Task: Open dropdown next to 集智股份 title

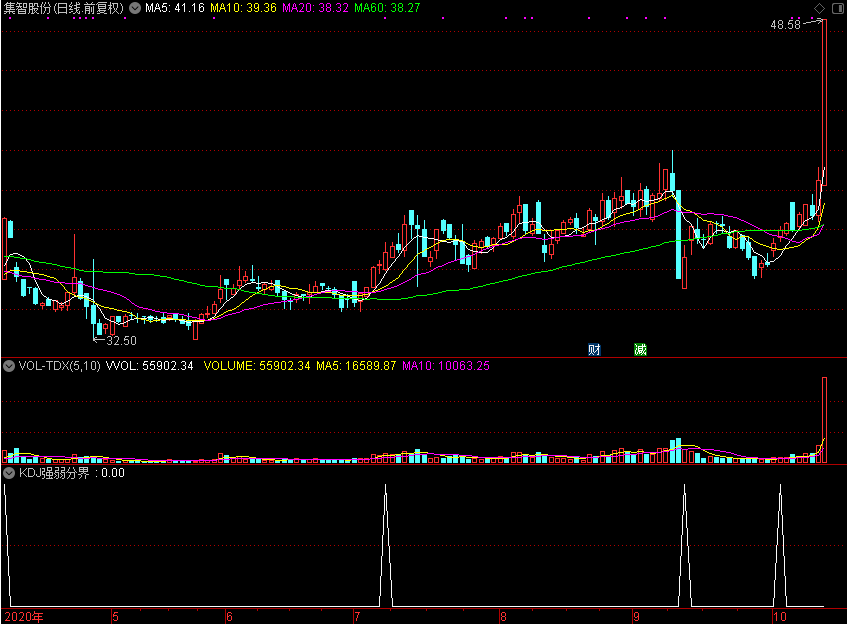Action: click(x=135, y=8)
